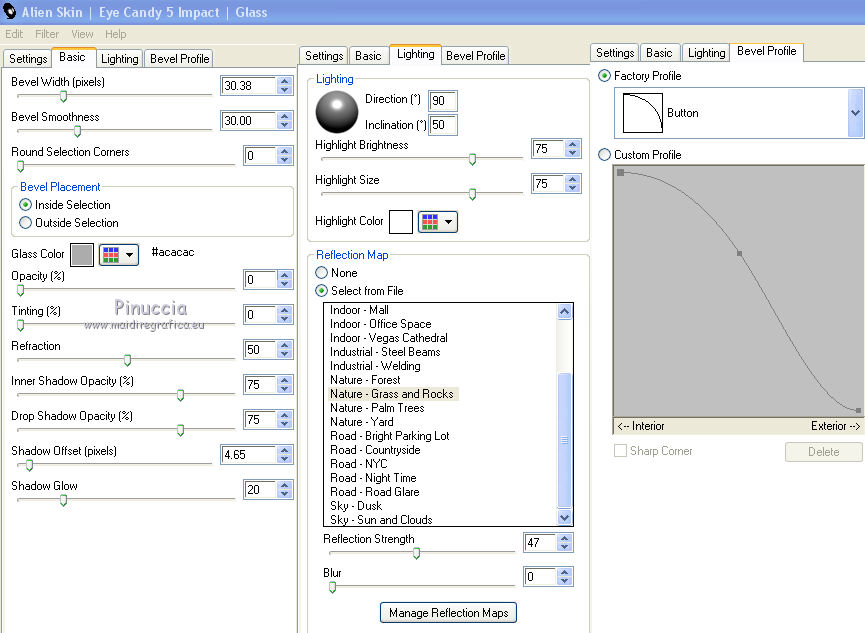Viewport: 865px width, 633px height.
Task: Click the Alien Skin logo icon
Action: point(12,12)
